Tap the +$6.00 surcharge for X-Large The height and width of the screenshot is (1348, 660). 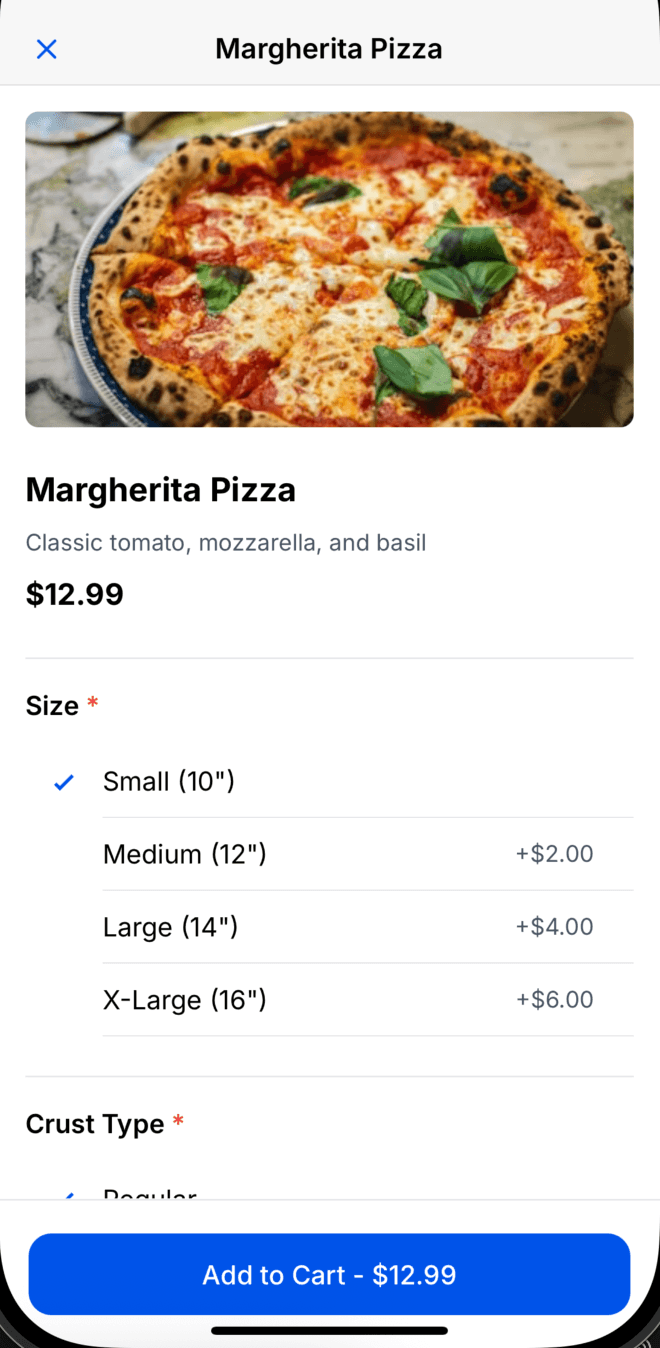click(554, 1000)
